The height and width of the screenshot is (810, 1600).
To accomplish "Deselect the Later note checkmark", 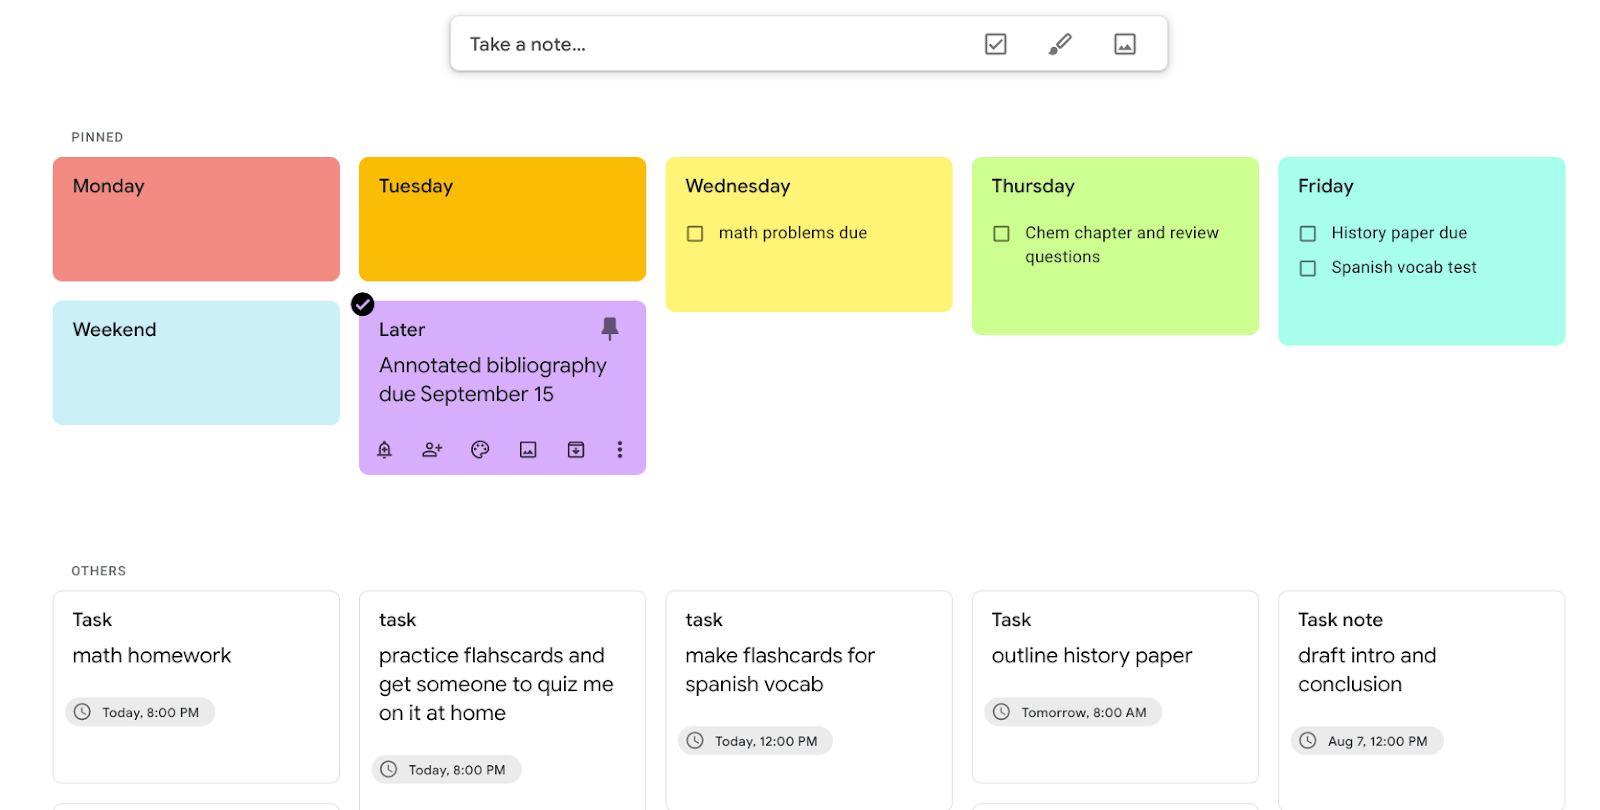I will click(x=363, y=304).
